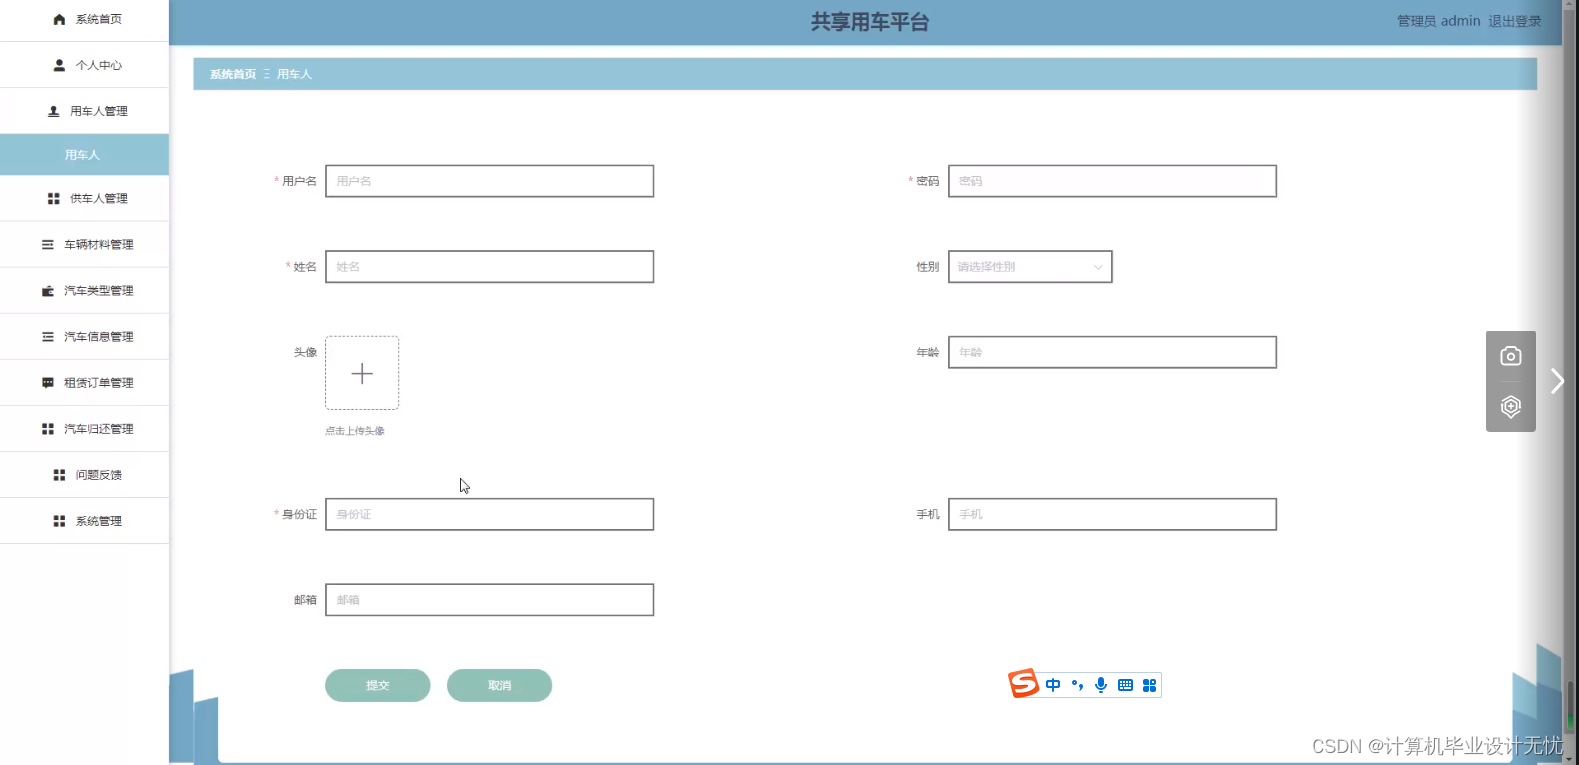Open 车辆材料管理 menu item

tap(84, 245)
